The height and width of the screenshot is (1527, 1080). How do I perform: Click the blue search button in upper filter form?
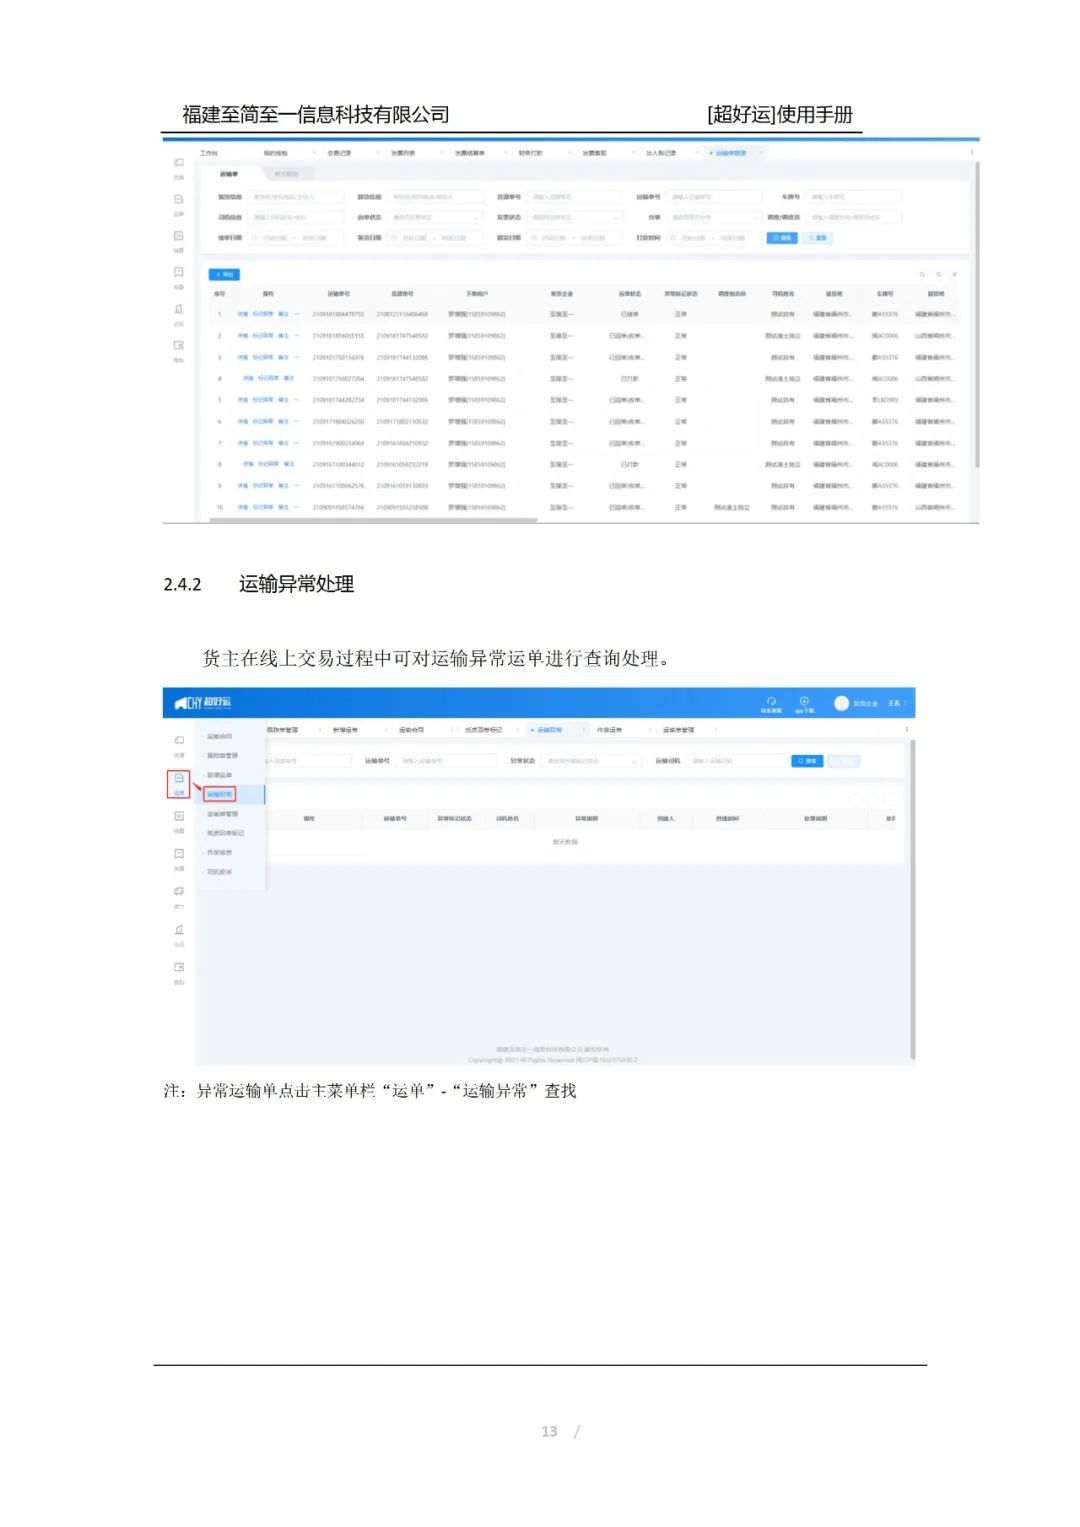782,238
